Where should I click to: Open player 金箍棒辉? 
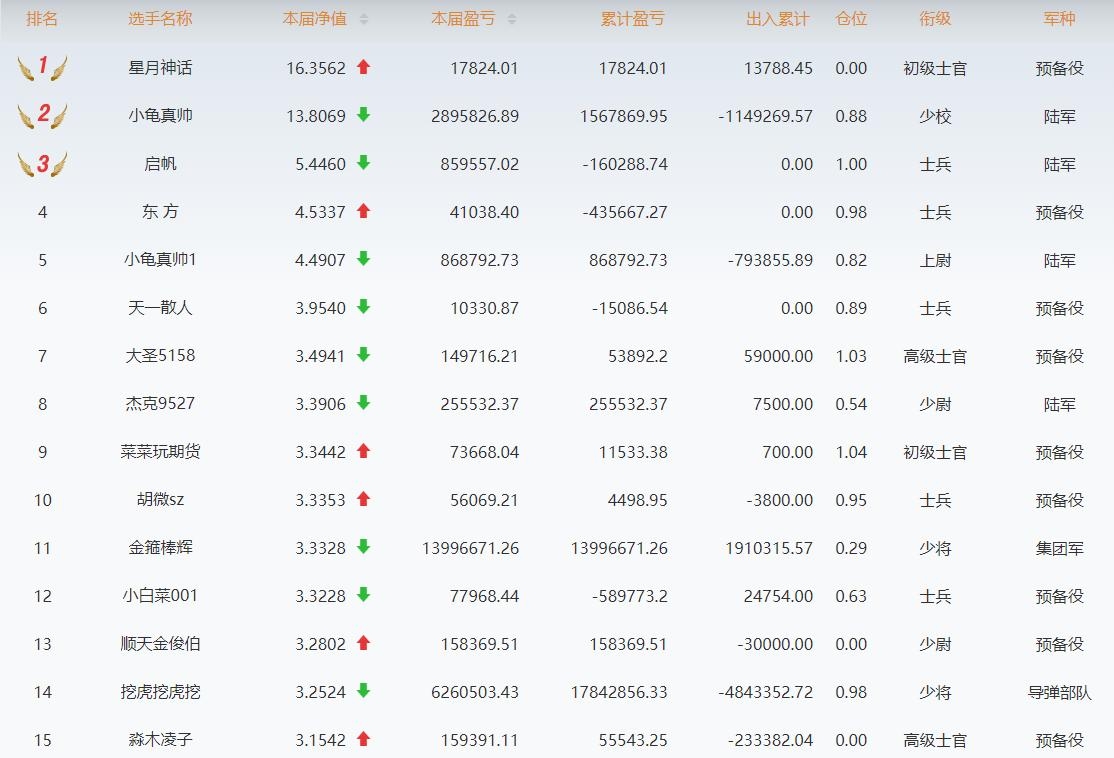coord(160,547)
